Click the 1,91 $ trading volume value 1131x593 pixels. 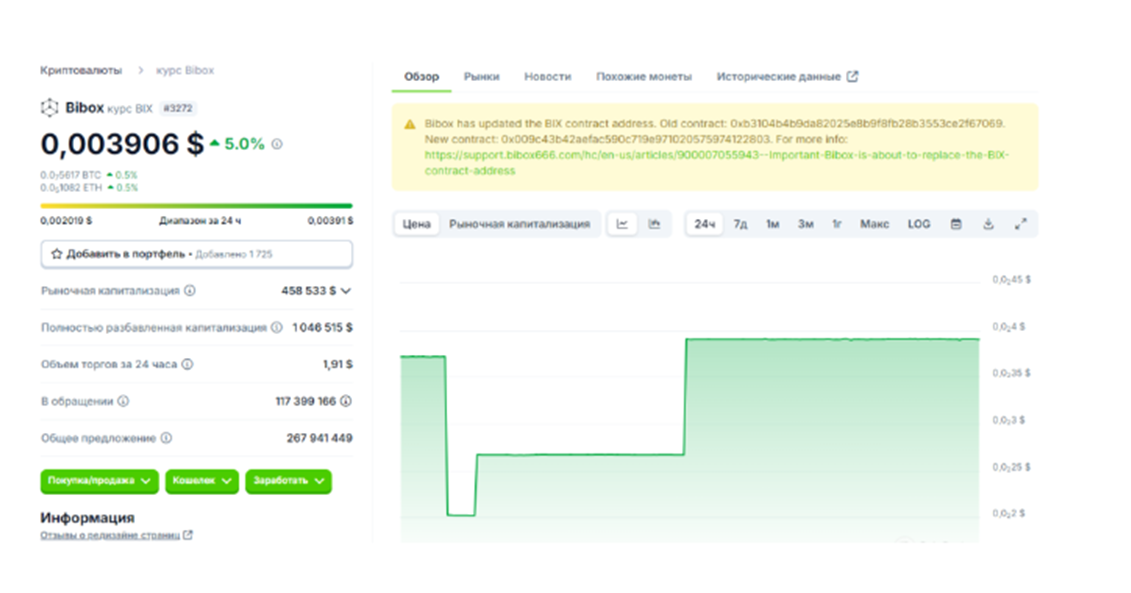pos(338,364)
